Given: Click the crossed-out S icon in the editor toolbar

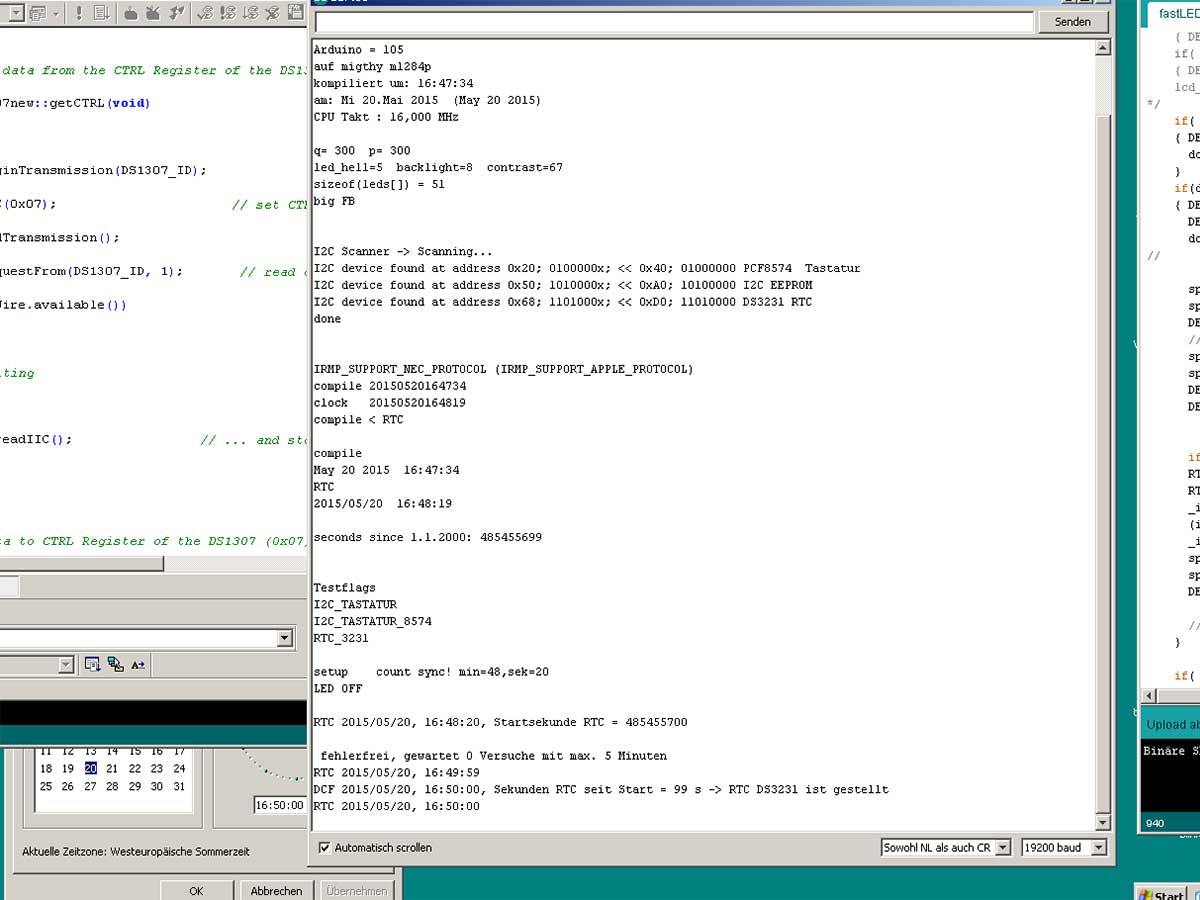Looking at the screenshot, I should 273,13.
